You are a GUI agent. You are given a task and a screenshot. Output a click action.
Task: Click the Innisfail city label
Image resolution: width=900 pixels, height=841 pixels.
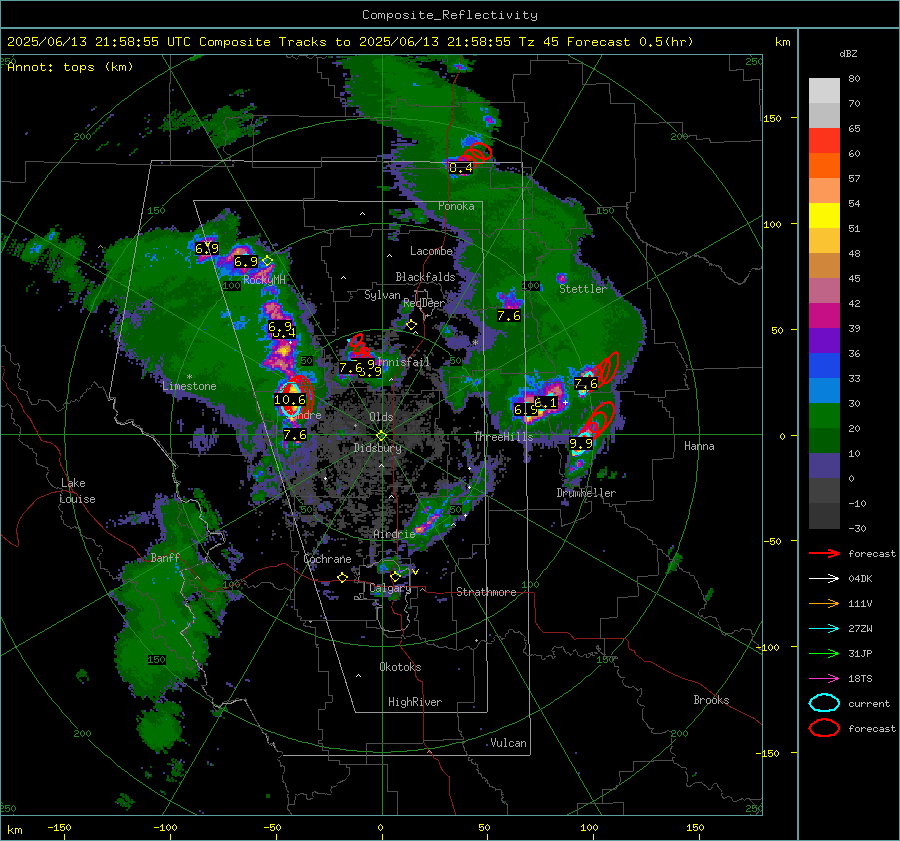(x=403, y=362)
